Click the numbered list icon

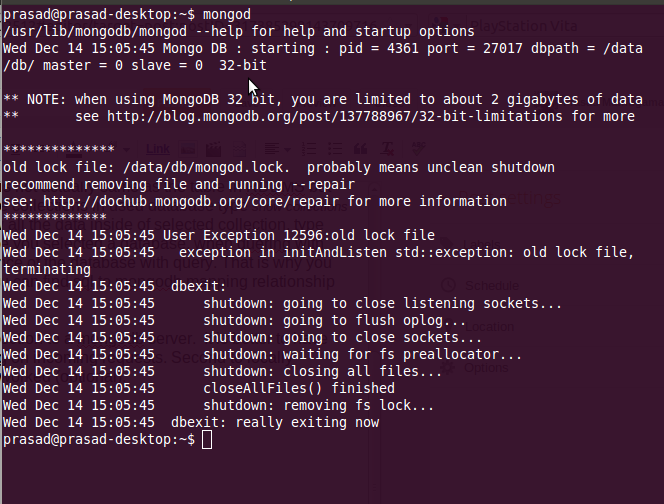coord(309,149)
